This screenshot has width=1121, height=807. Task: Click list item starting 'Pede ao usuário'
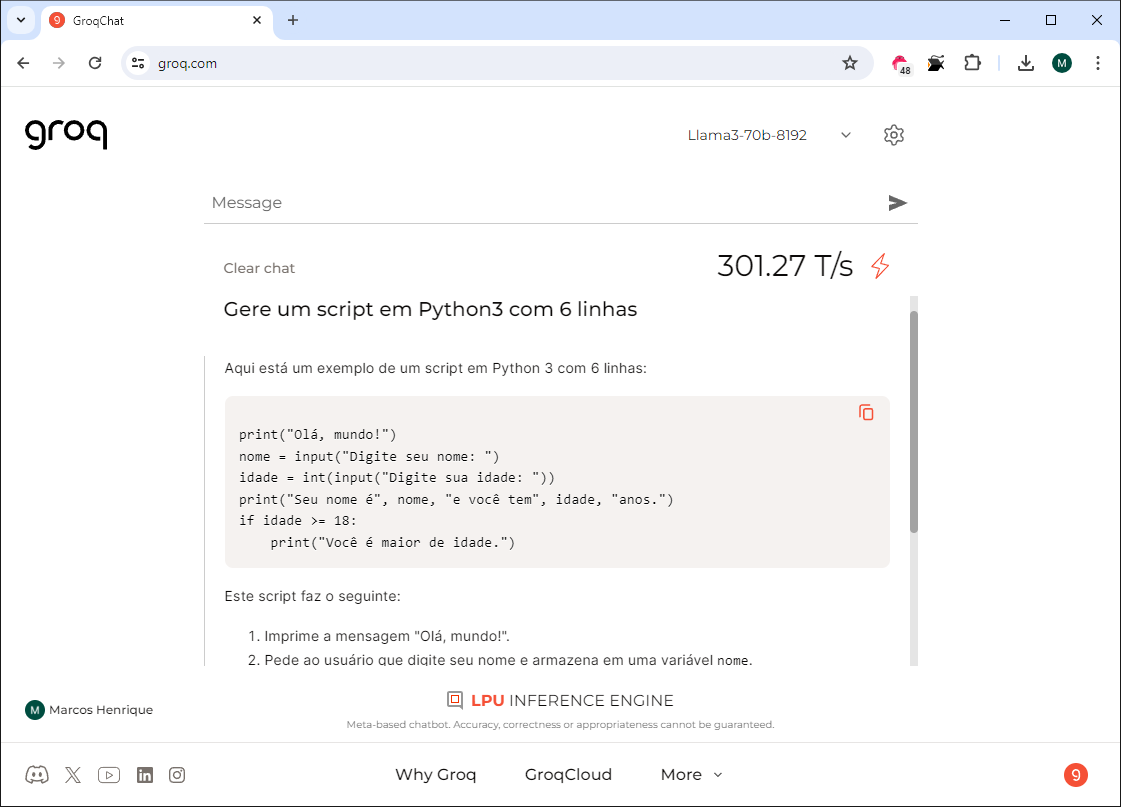(x=508, y=660)
